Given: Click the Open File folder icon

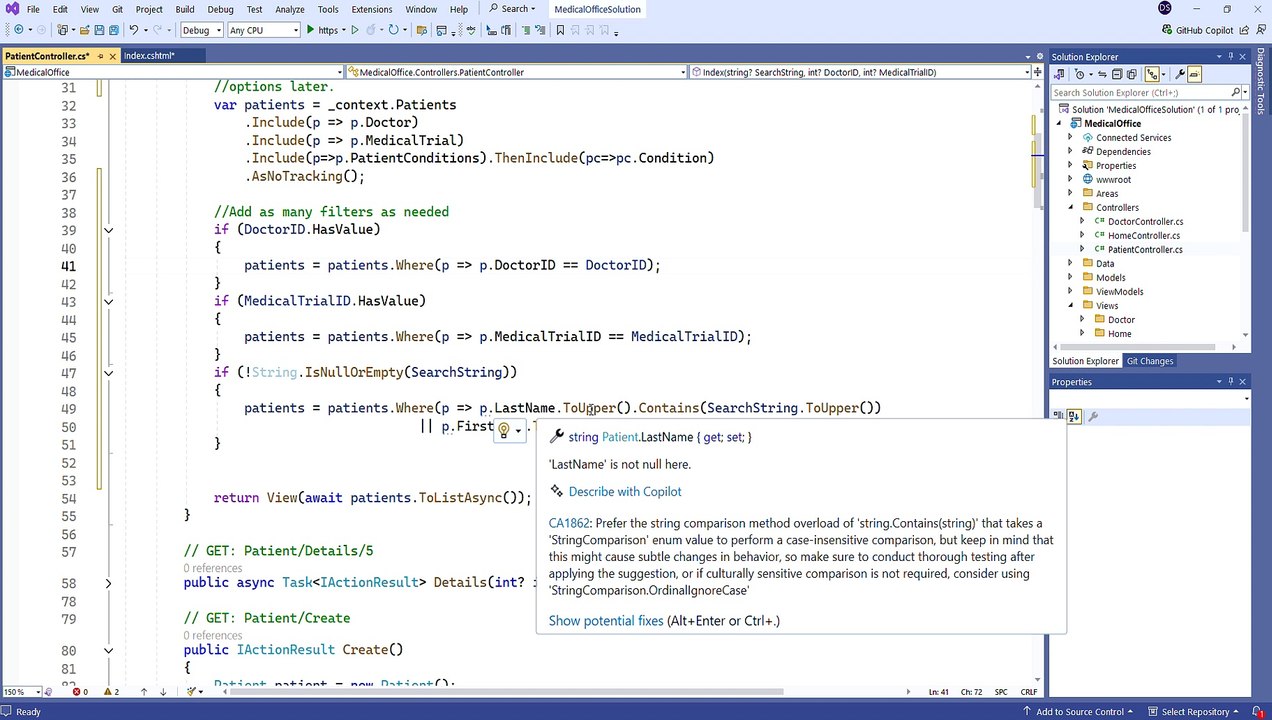Looking at the screenshot, I should pos(84,30).
